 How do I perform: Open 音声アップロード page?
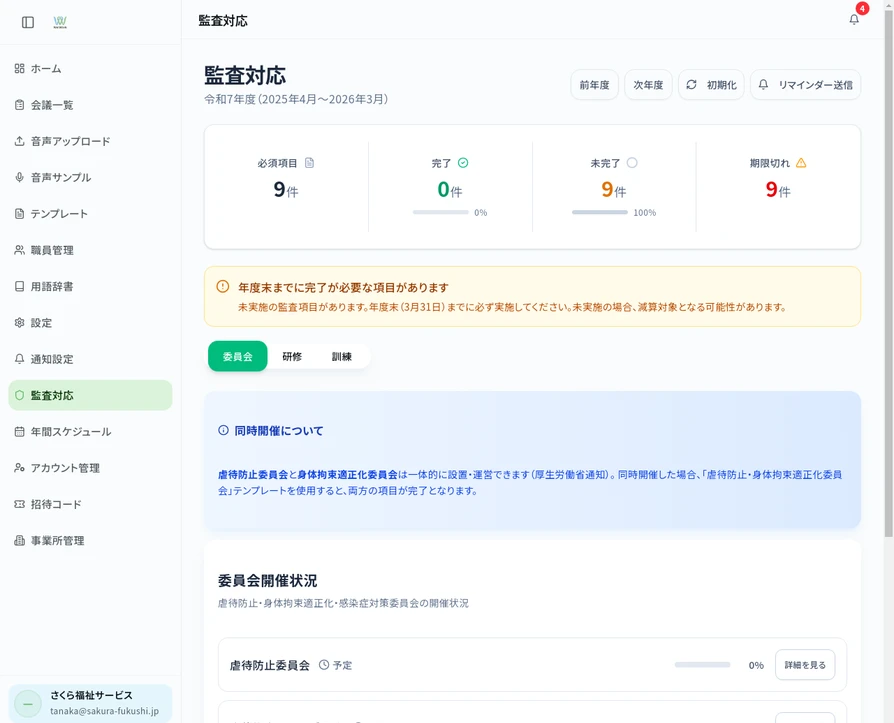pos(90,141)
